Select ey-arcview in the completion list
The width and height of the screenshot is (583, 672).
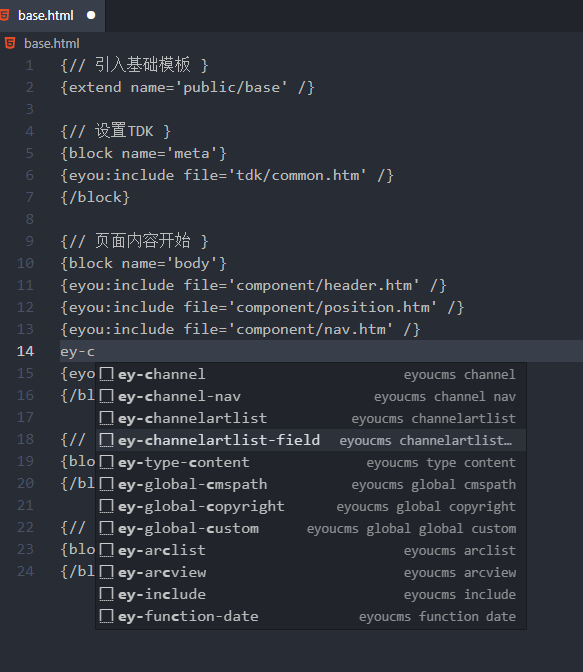(311, 572)
